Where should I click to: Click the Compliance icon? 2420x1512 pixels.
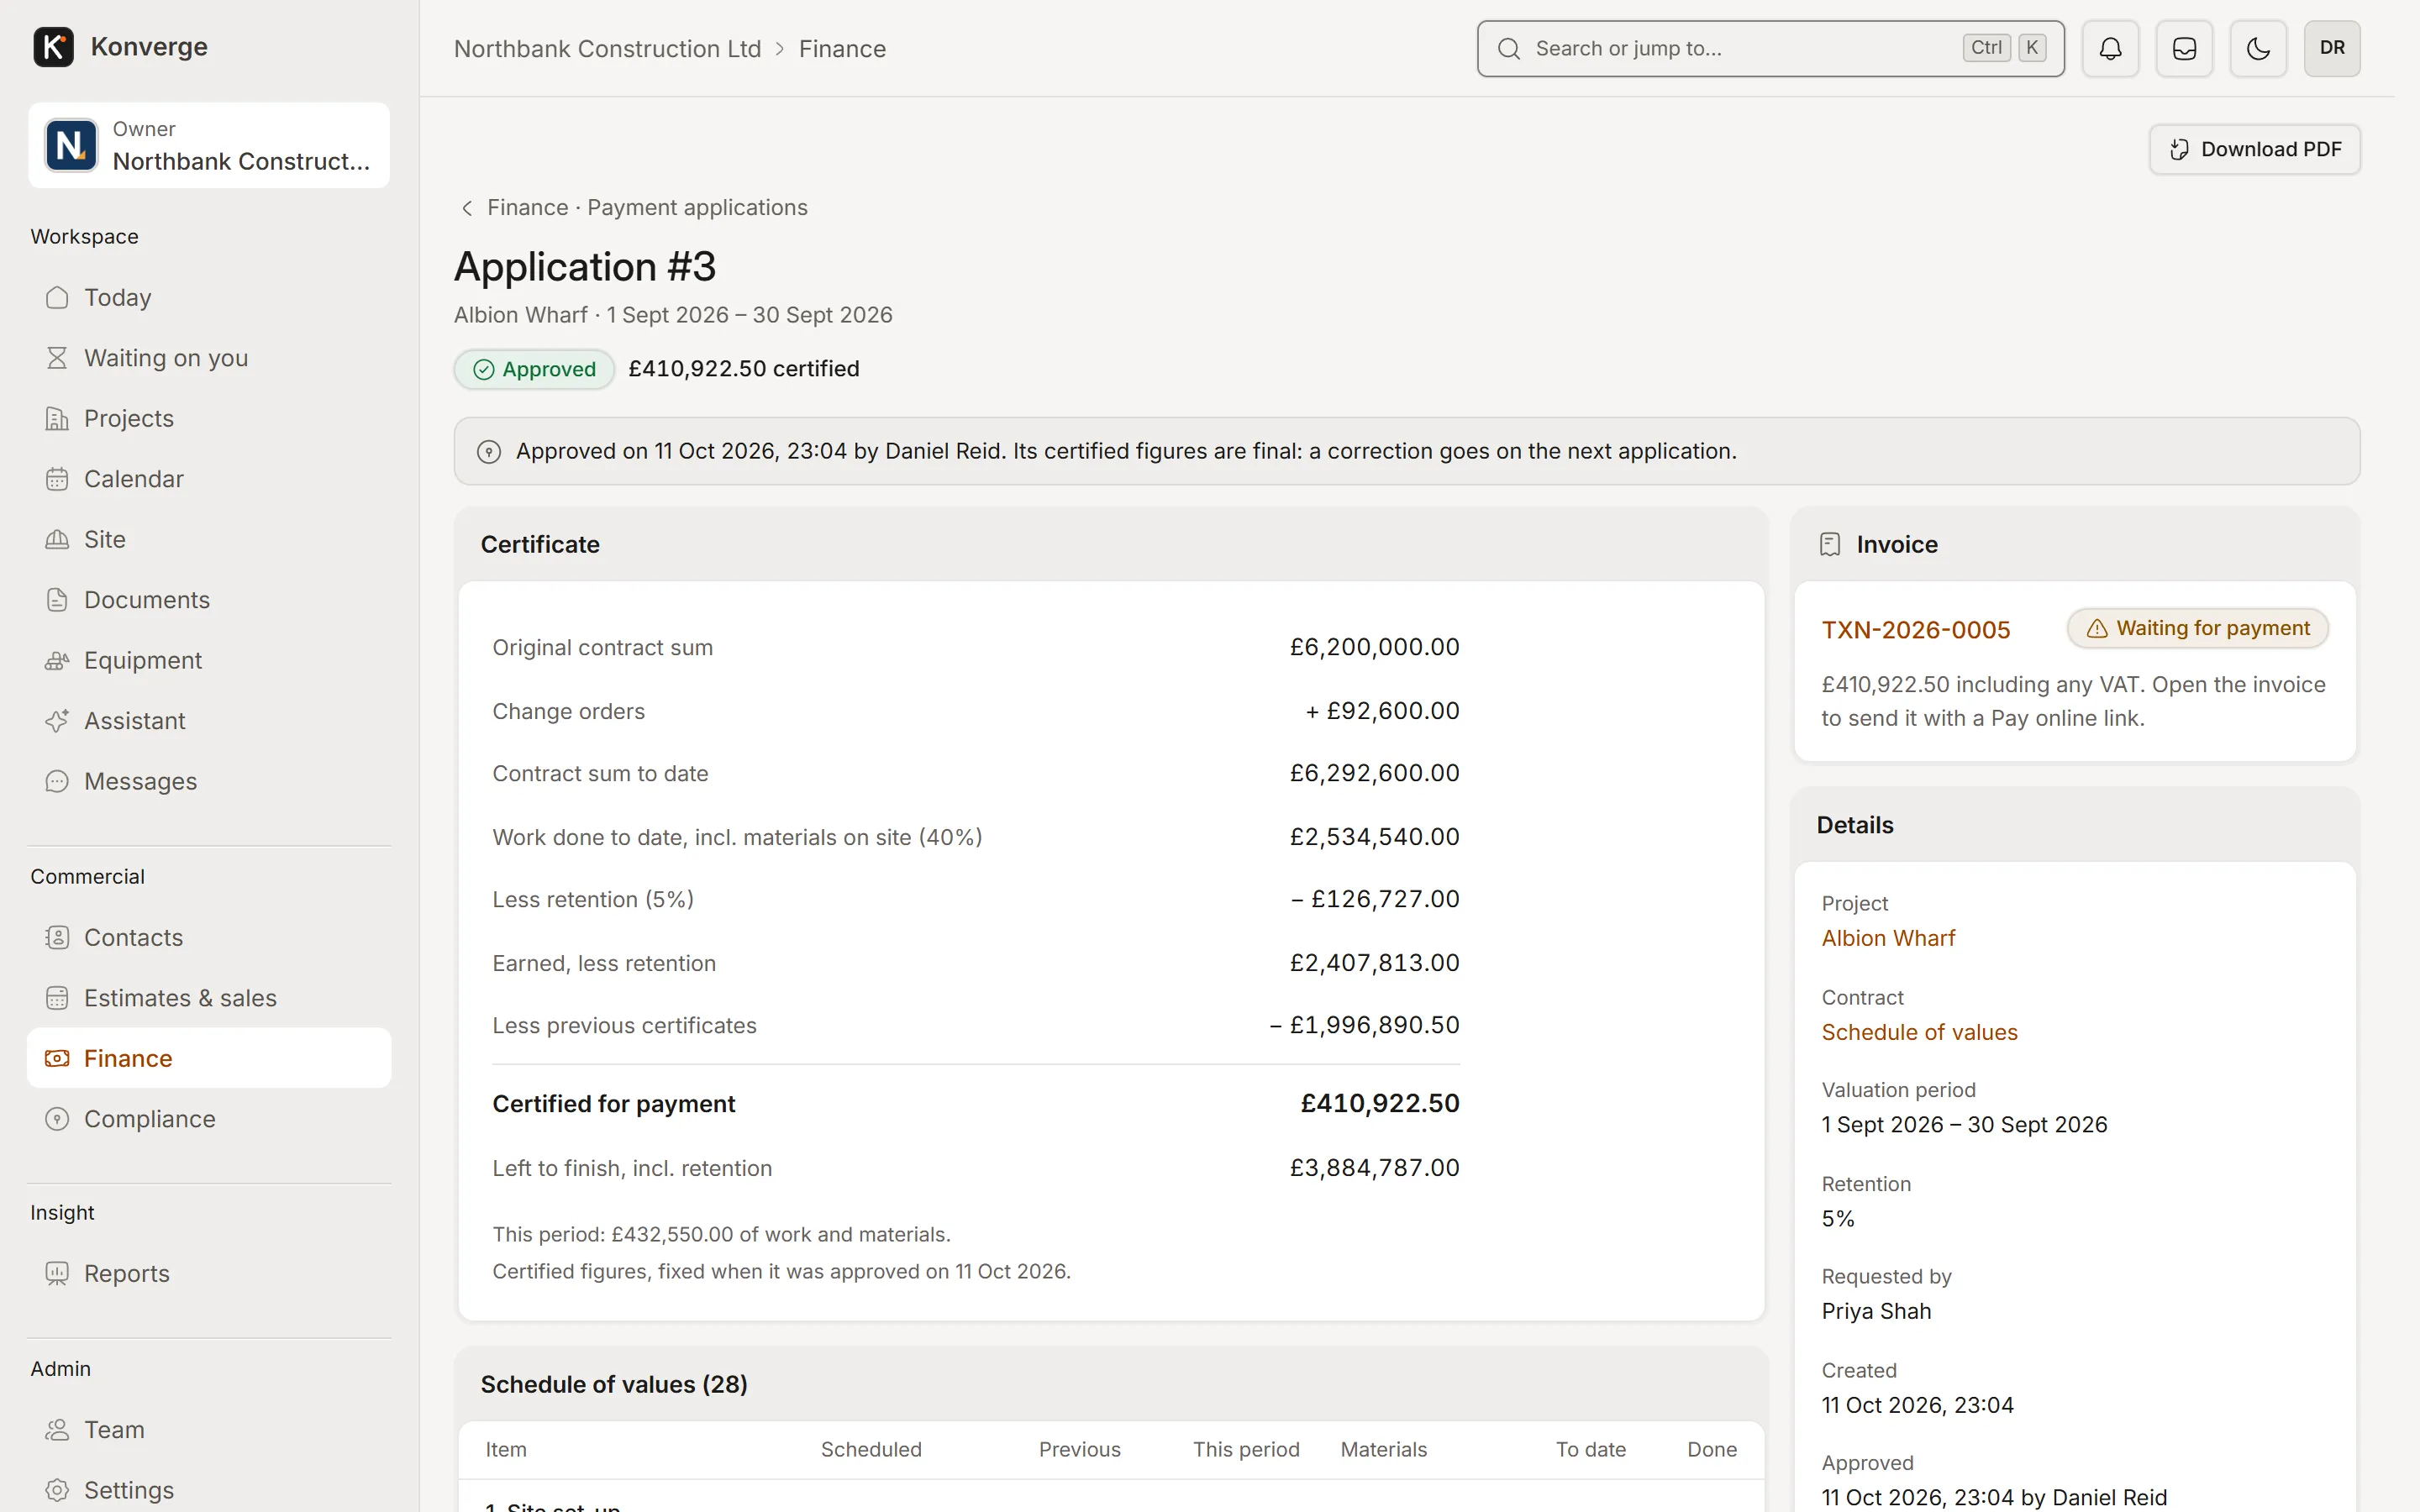point(57,1119)
